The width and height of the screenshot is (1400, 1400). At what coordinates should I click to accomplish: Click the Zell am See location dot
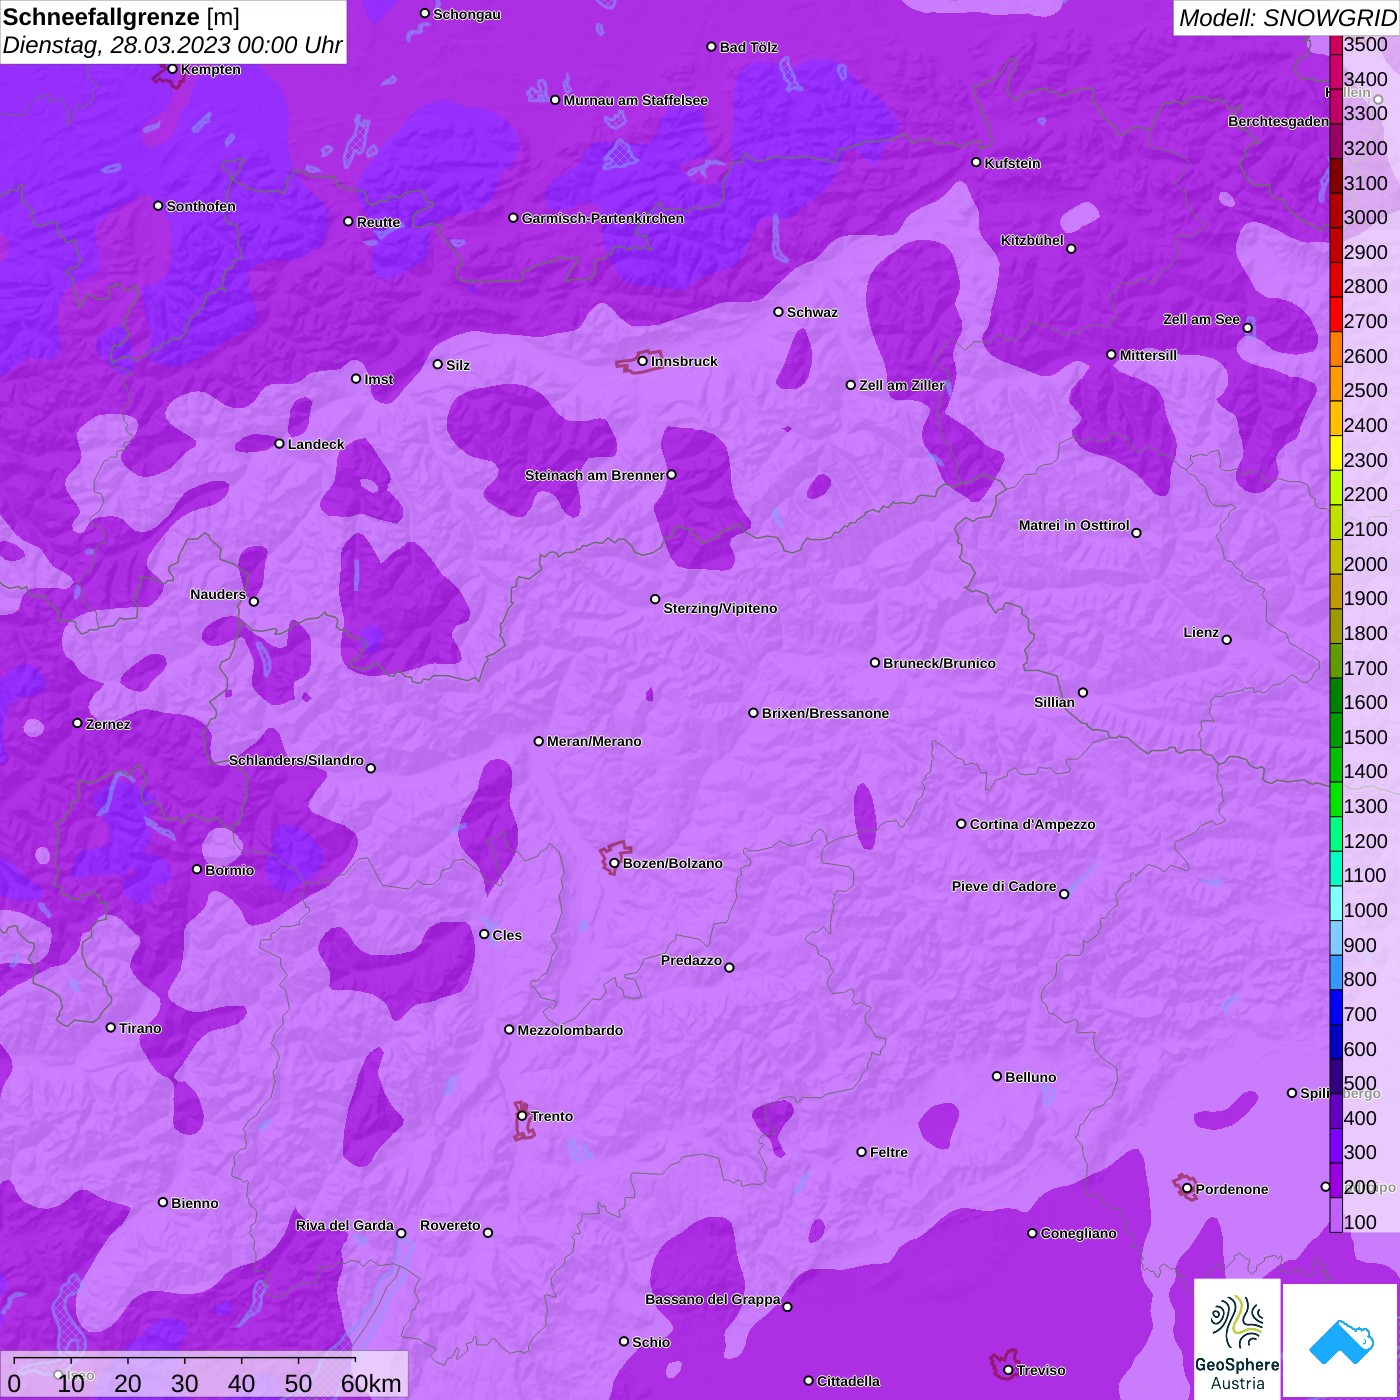coord(1247,328)
